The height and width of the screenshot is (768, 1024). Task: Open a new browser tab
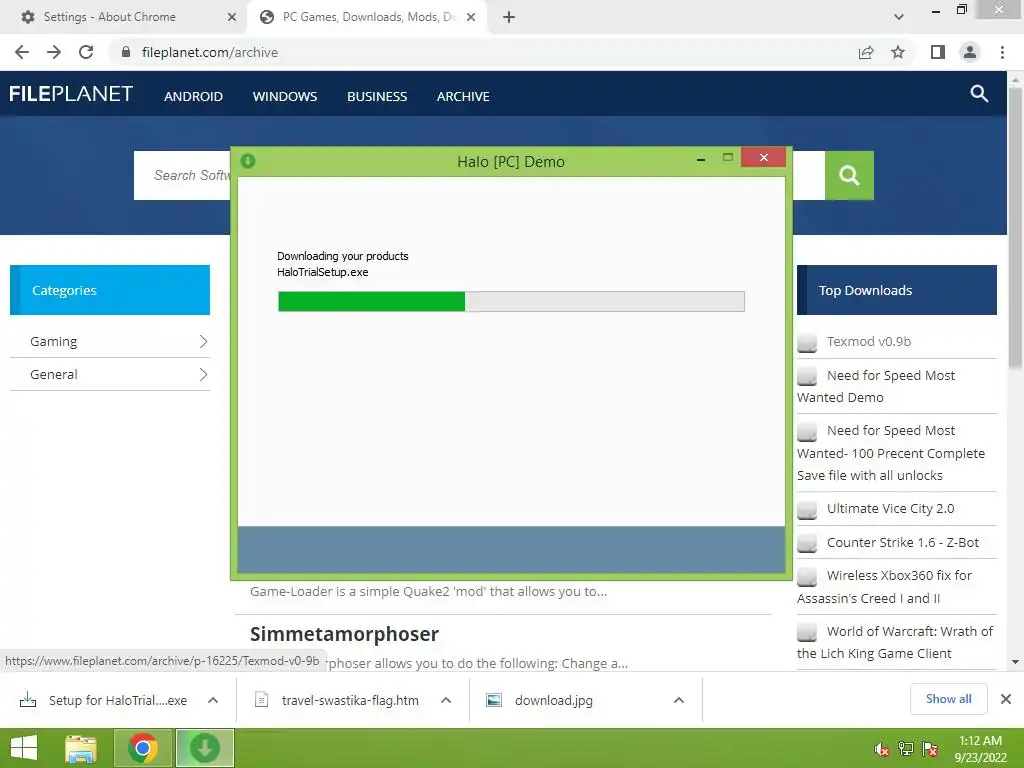point(509,17)
